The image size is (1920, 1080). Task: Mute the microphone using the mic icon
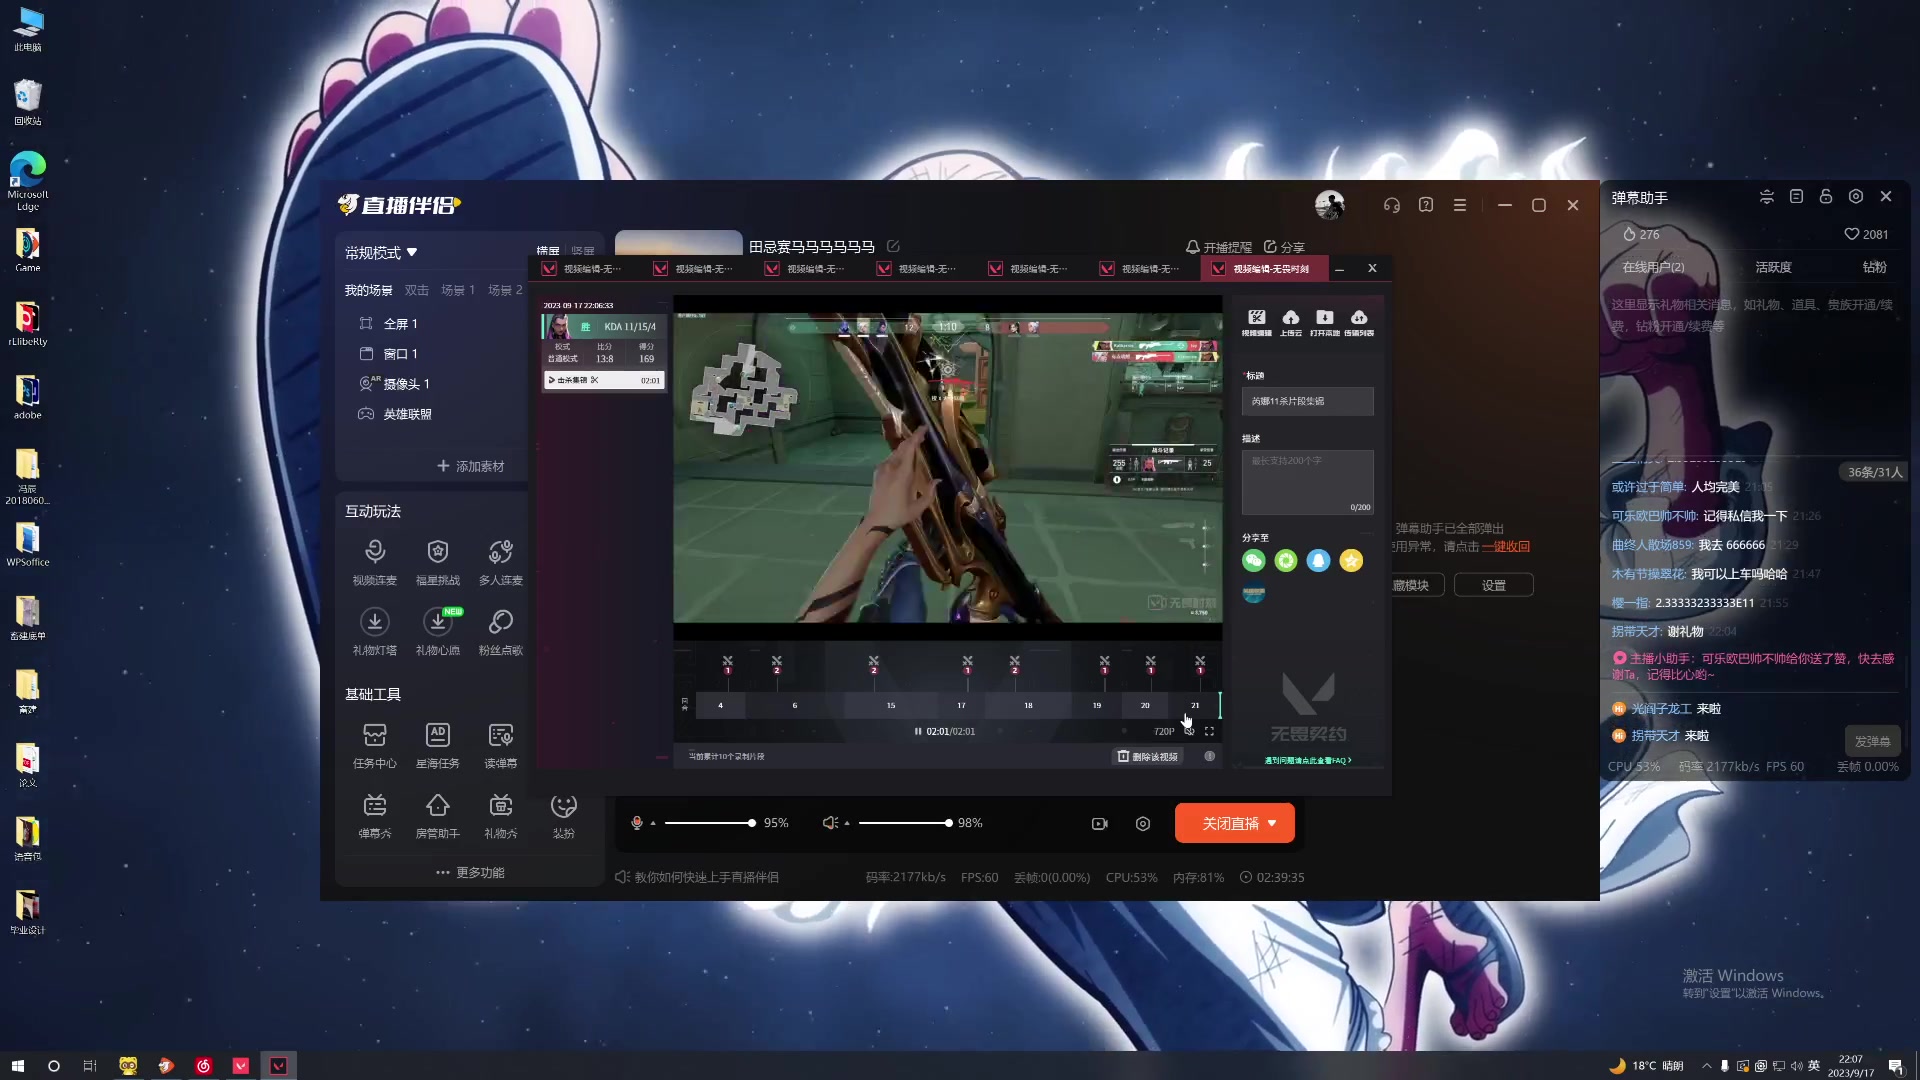point(637,823)
